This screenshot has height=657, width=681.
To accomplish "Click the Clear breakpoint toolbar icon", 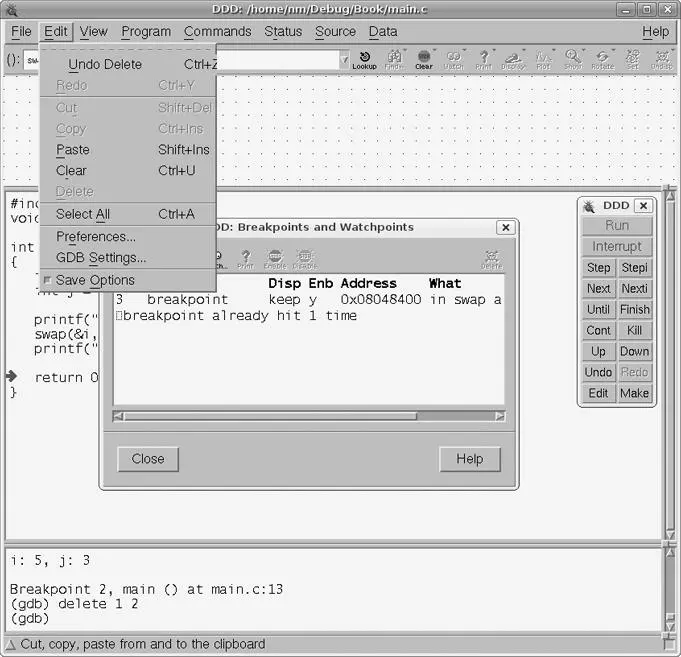I will pos(424,59).
